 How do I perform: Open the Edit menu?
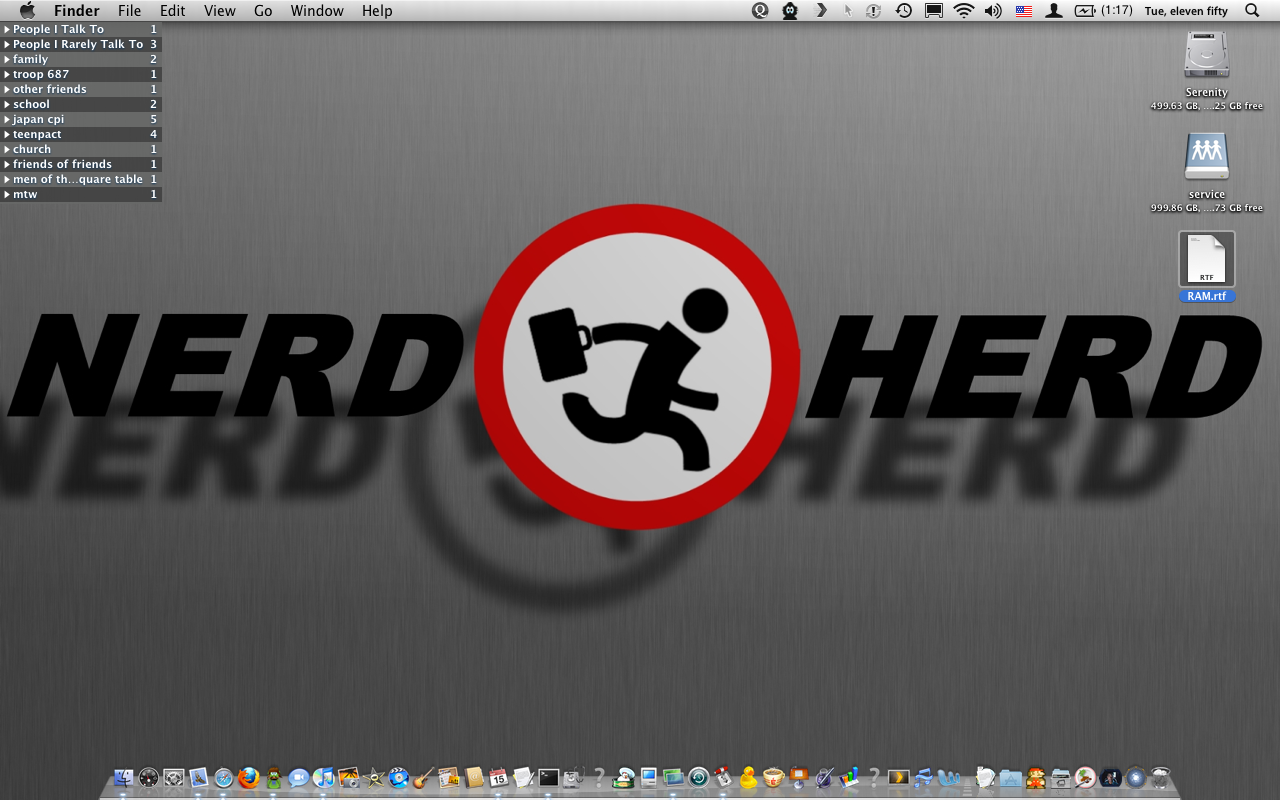coord(173,10)
